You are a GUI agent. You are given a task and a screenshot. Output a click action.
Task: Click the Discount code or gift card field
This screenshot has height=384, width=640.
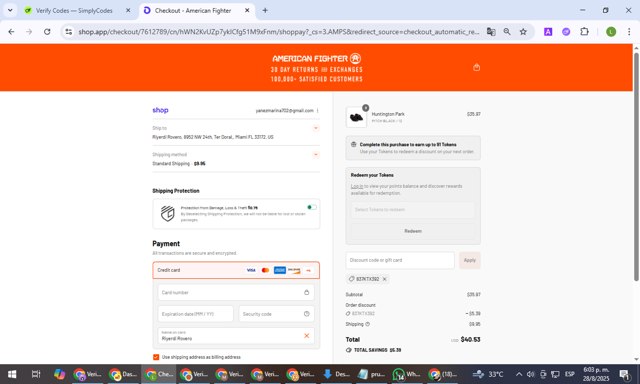tap(400, 260)
